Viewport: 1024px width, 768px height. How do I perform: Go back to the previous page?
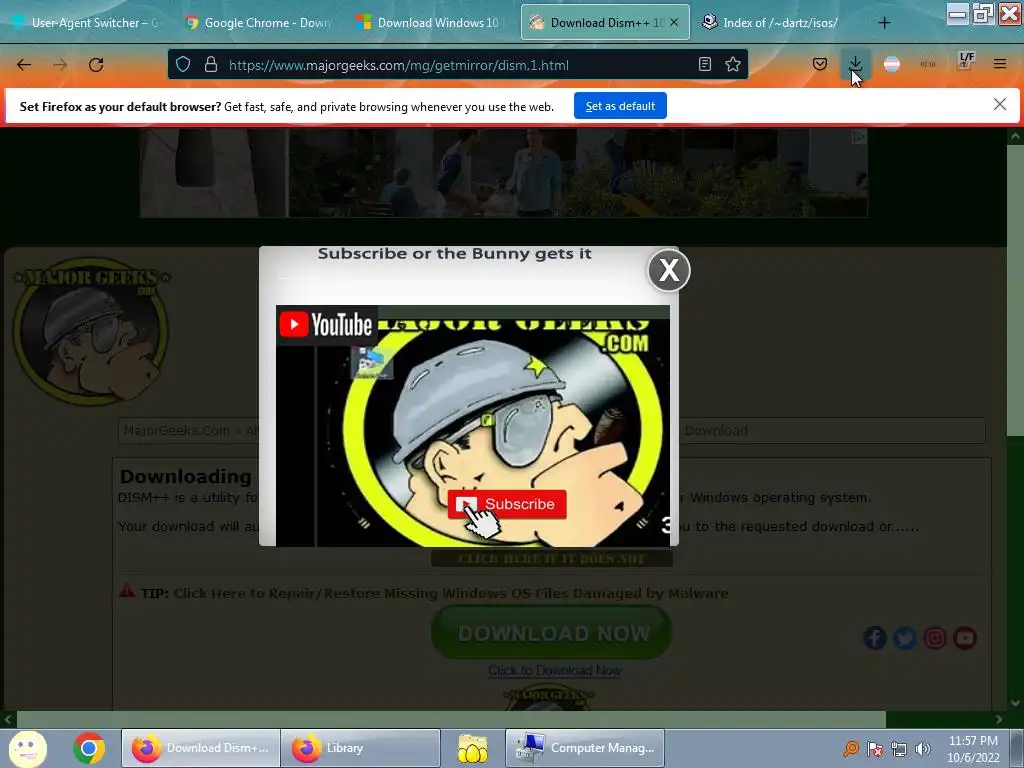pos(24,65)
